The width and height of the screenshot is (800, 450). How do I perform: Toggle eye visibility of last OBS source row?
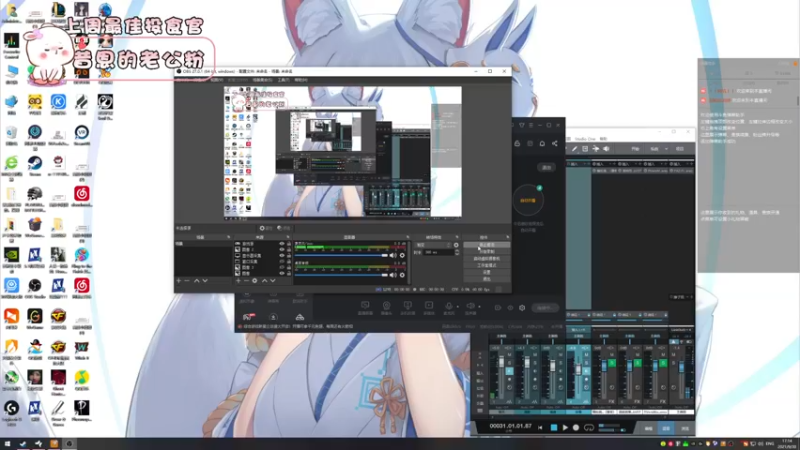click(x=282, y=273)
